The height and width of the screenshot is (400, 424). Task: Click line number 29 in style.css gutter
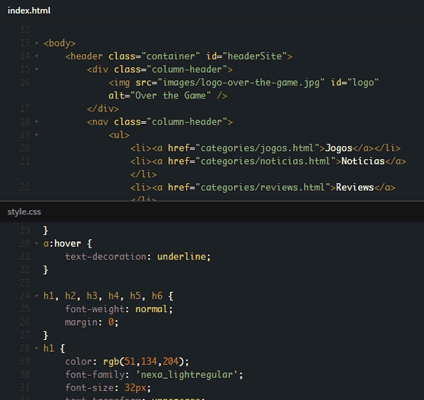coord(25,362)
